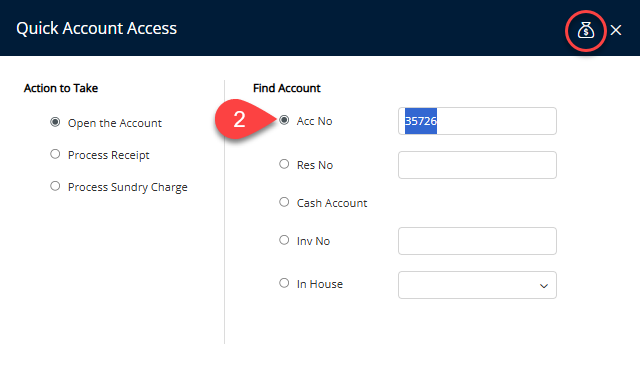Choose Res No search option
Image resolution: width=640 pixels, height=368 pixels.
(284, 164)
